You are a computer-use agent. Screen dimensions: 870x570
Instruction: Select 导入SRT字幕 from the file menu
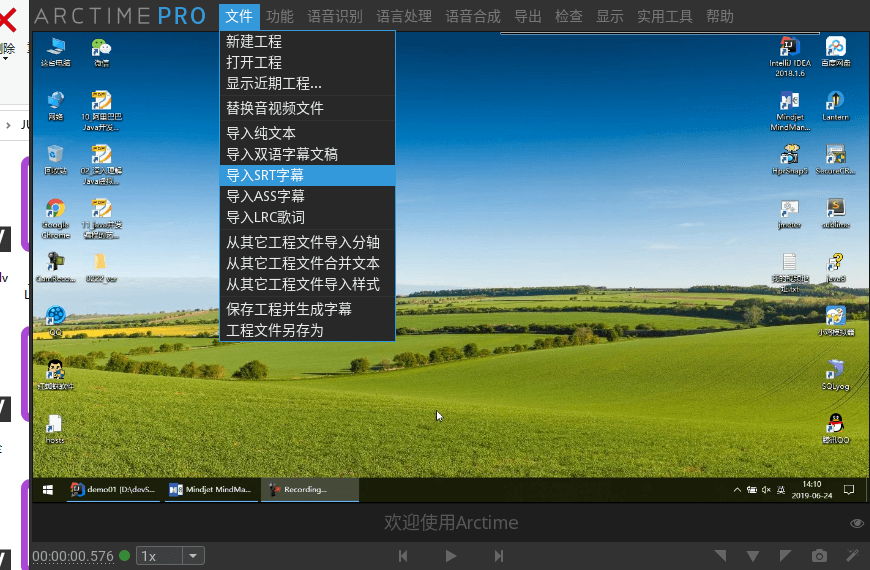(x=265, y=175)
